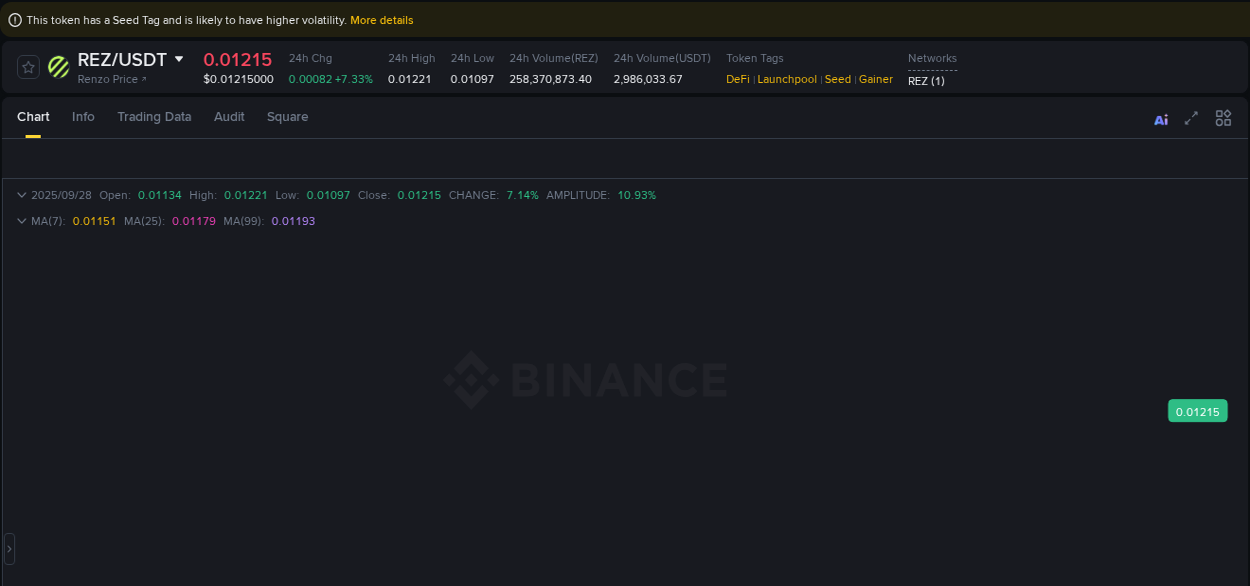The image size is (1250, 586).
Task: Open the Launchpool token tag
Action: 787,79
